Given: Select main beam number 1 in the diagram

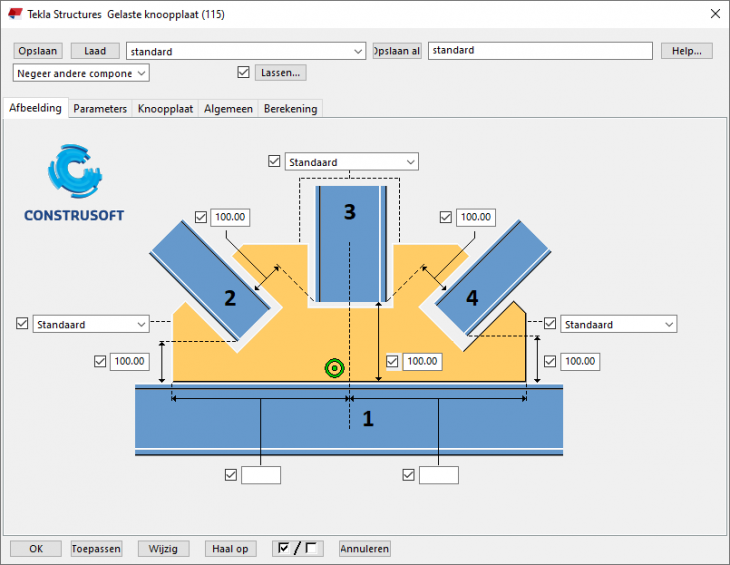Looking at the screenshot, I should [348, 420].
